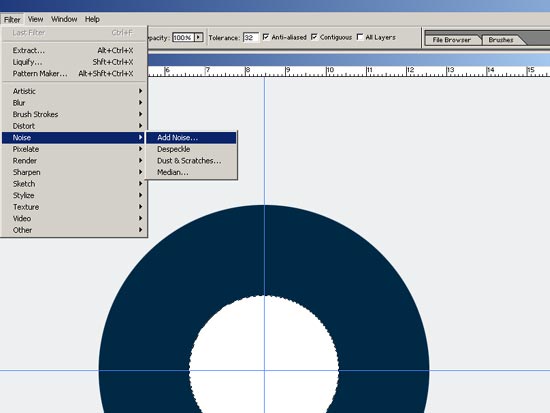Expand the Render filter submenu
Viewport: 550px width, 413px height.
(x=74, y=161)
